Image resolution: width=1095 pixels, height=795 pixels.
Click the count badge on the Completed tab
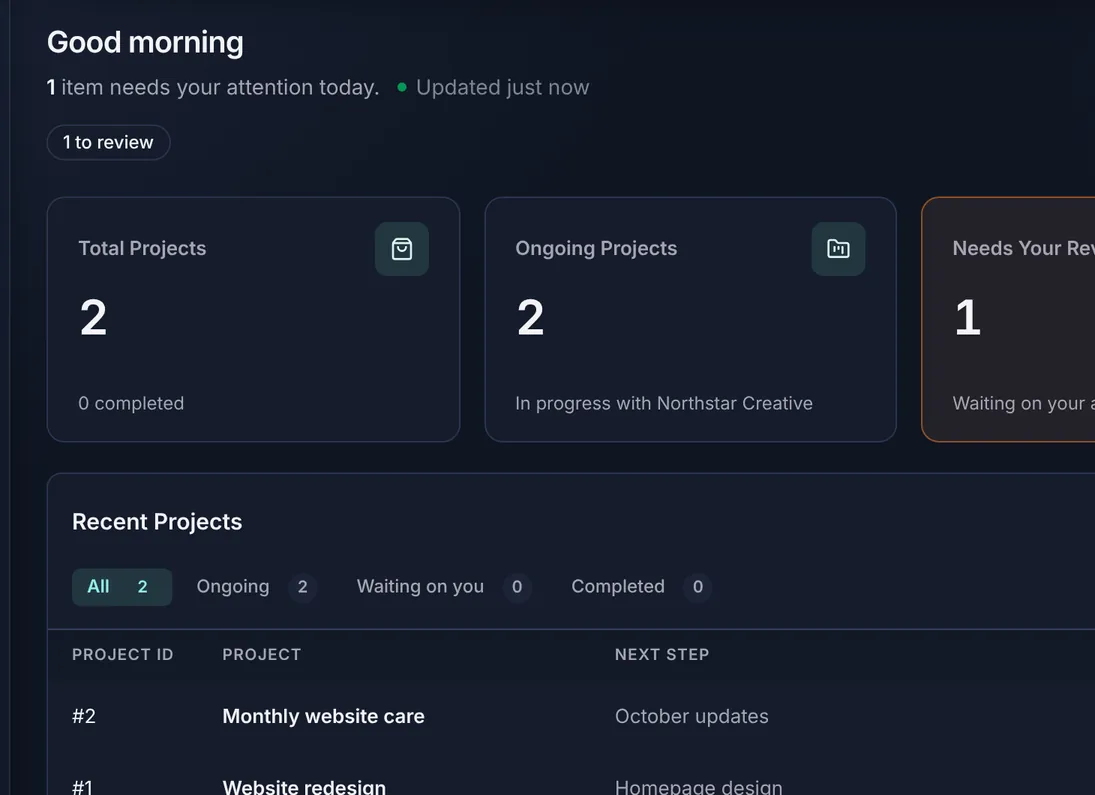click(x=698, y=587)
